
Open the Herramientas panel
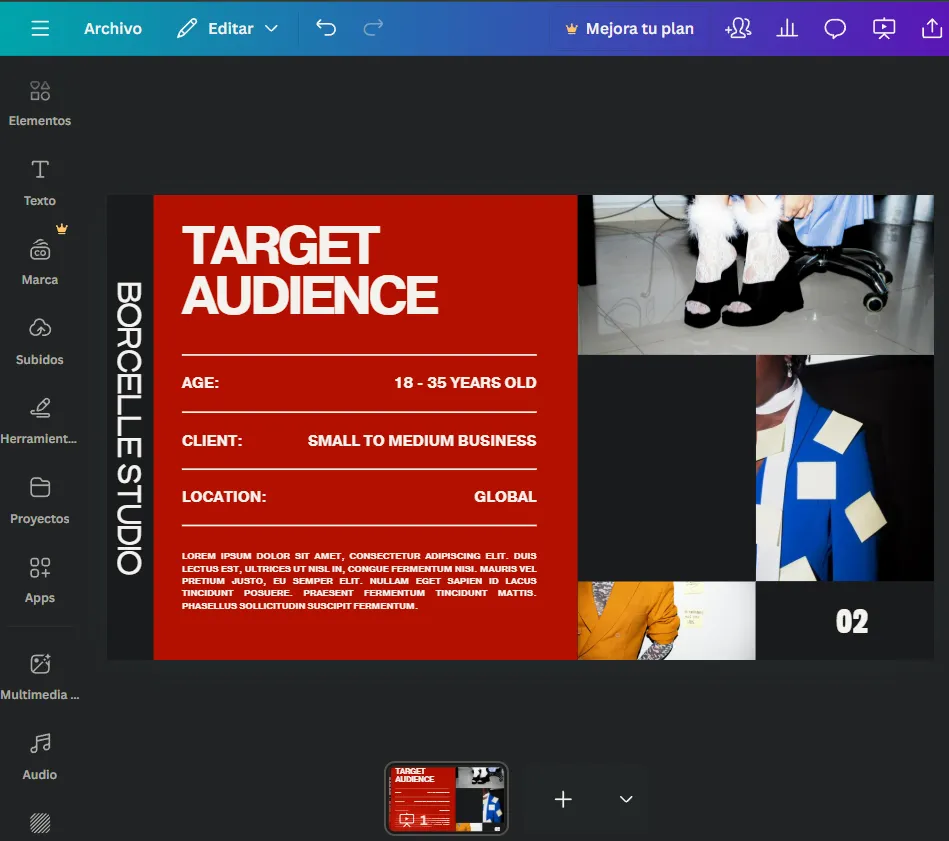(x=39, y=420)
